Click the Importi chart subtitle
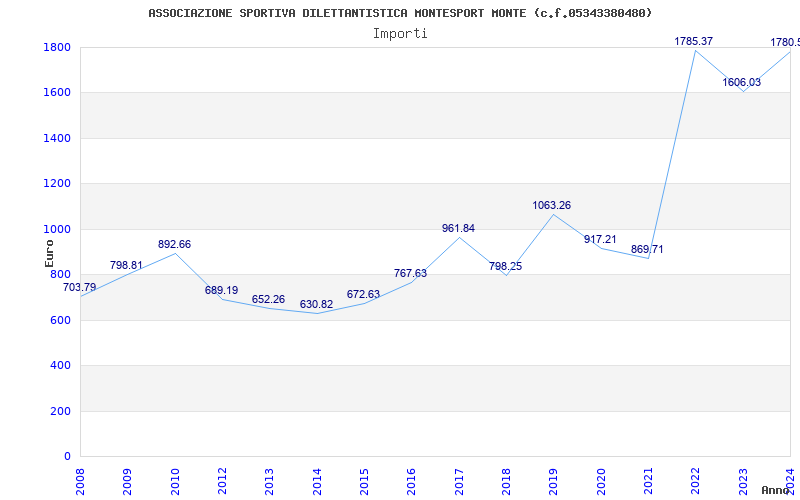This screenshot has height=500, width=800. click(x=400, y=33)
